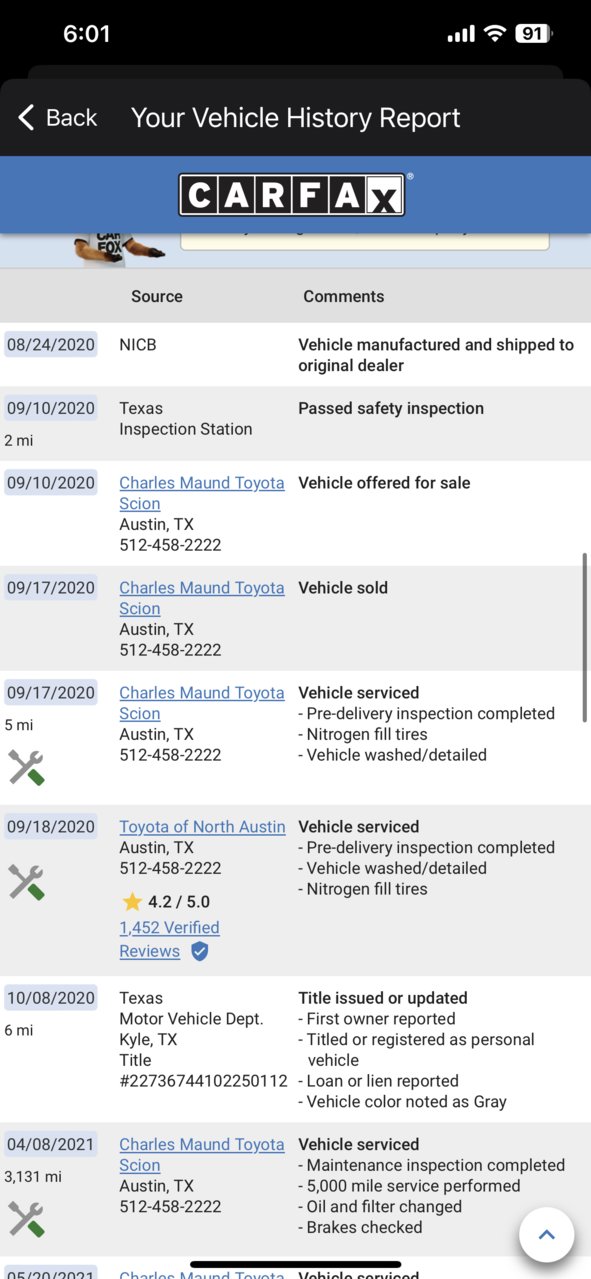Tap wrench service icon for 09/18/2020 entry
The width and height of the screenshot is (591, 1279).
tap(26, 882)
